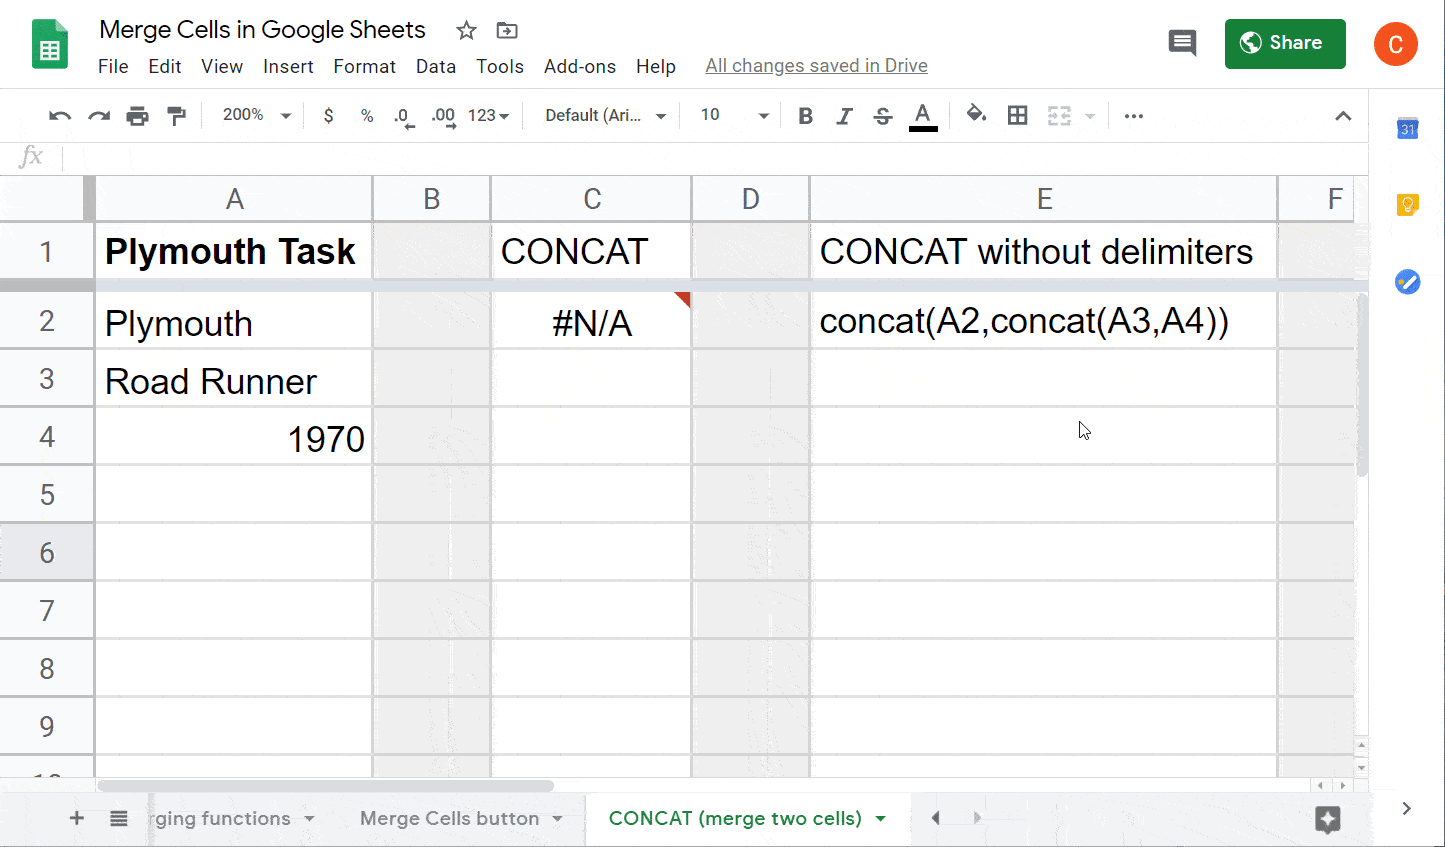This screenshot has width=1445, height=847.
Task: Toggle bold formatting
Action: coord(805,115)
